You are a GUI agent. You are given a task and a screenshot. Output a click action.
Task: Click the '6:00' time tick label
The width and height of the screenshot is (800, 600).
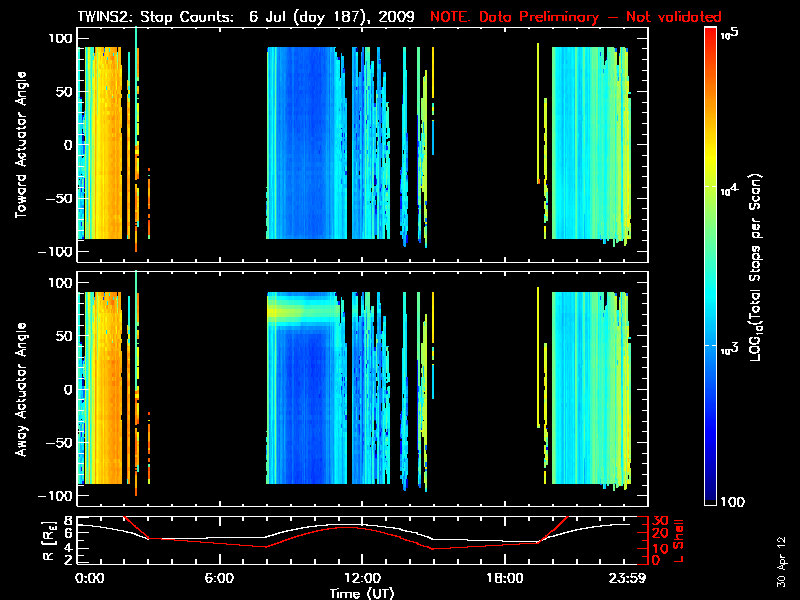point(219,578)
